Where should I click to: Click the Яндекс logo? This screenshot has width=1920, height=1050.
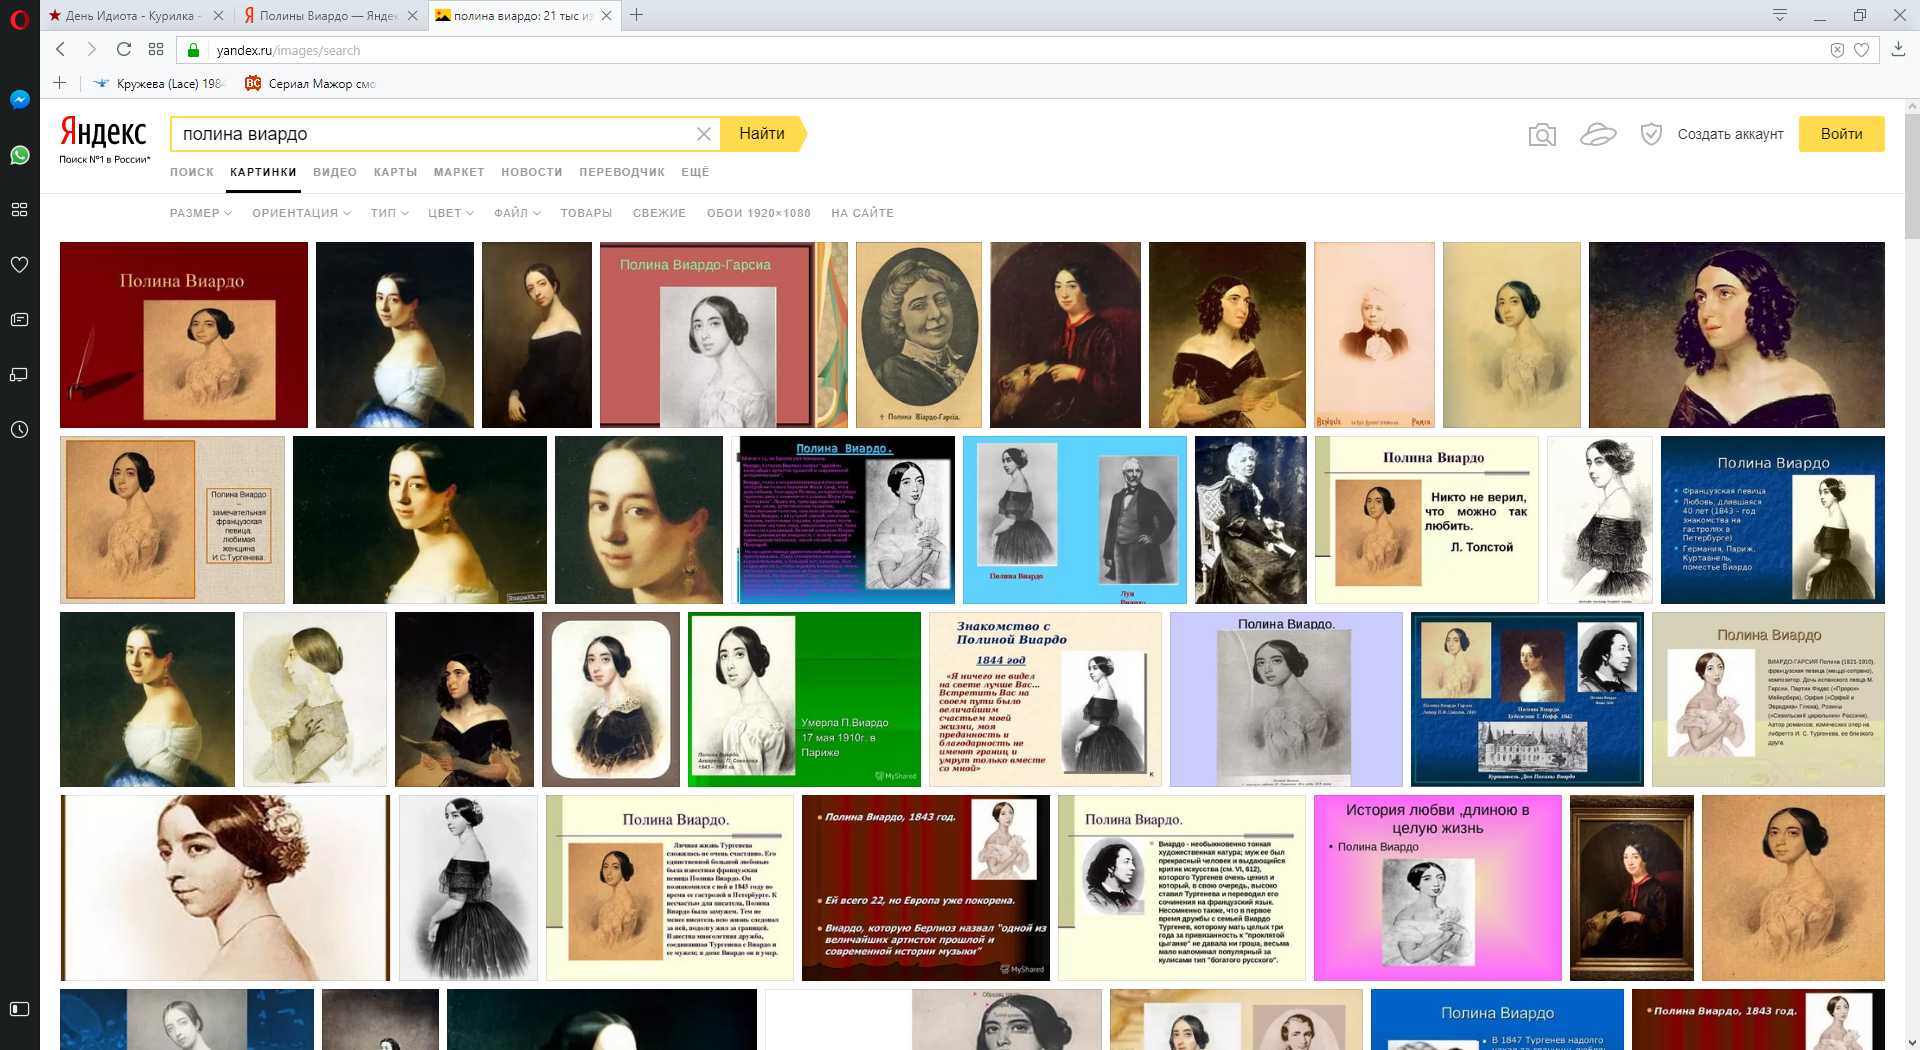(104, 132)
